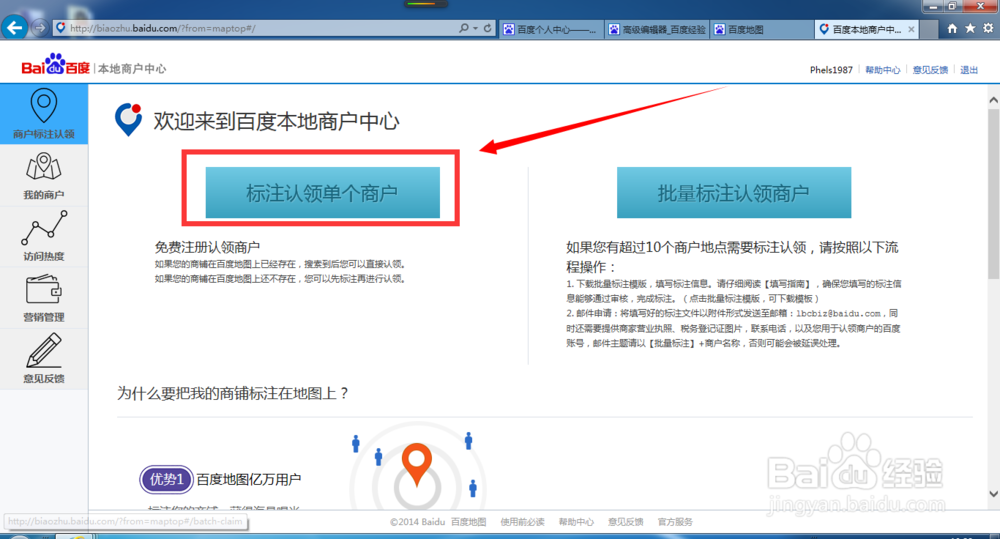Click the 标注认领单个商户 button
Viewport: 1000px width, 539px height.
[x=322, y=193]
